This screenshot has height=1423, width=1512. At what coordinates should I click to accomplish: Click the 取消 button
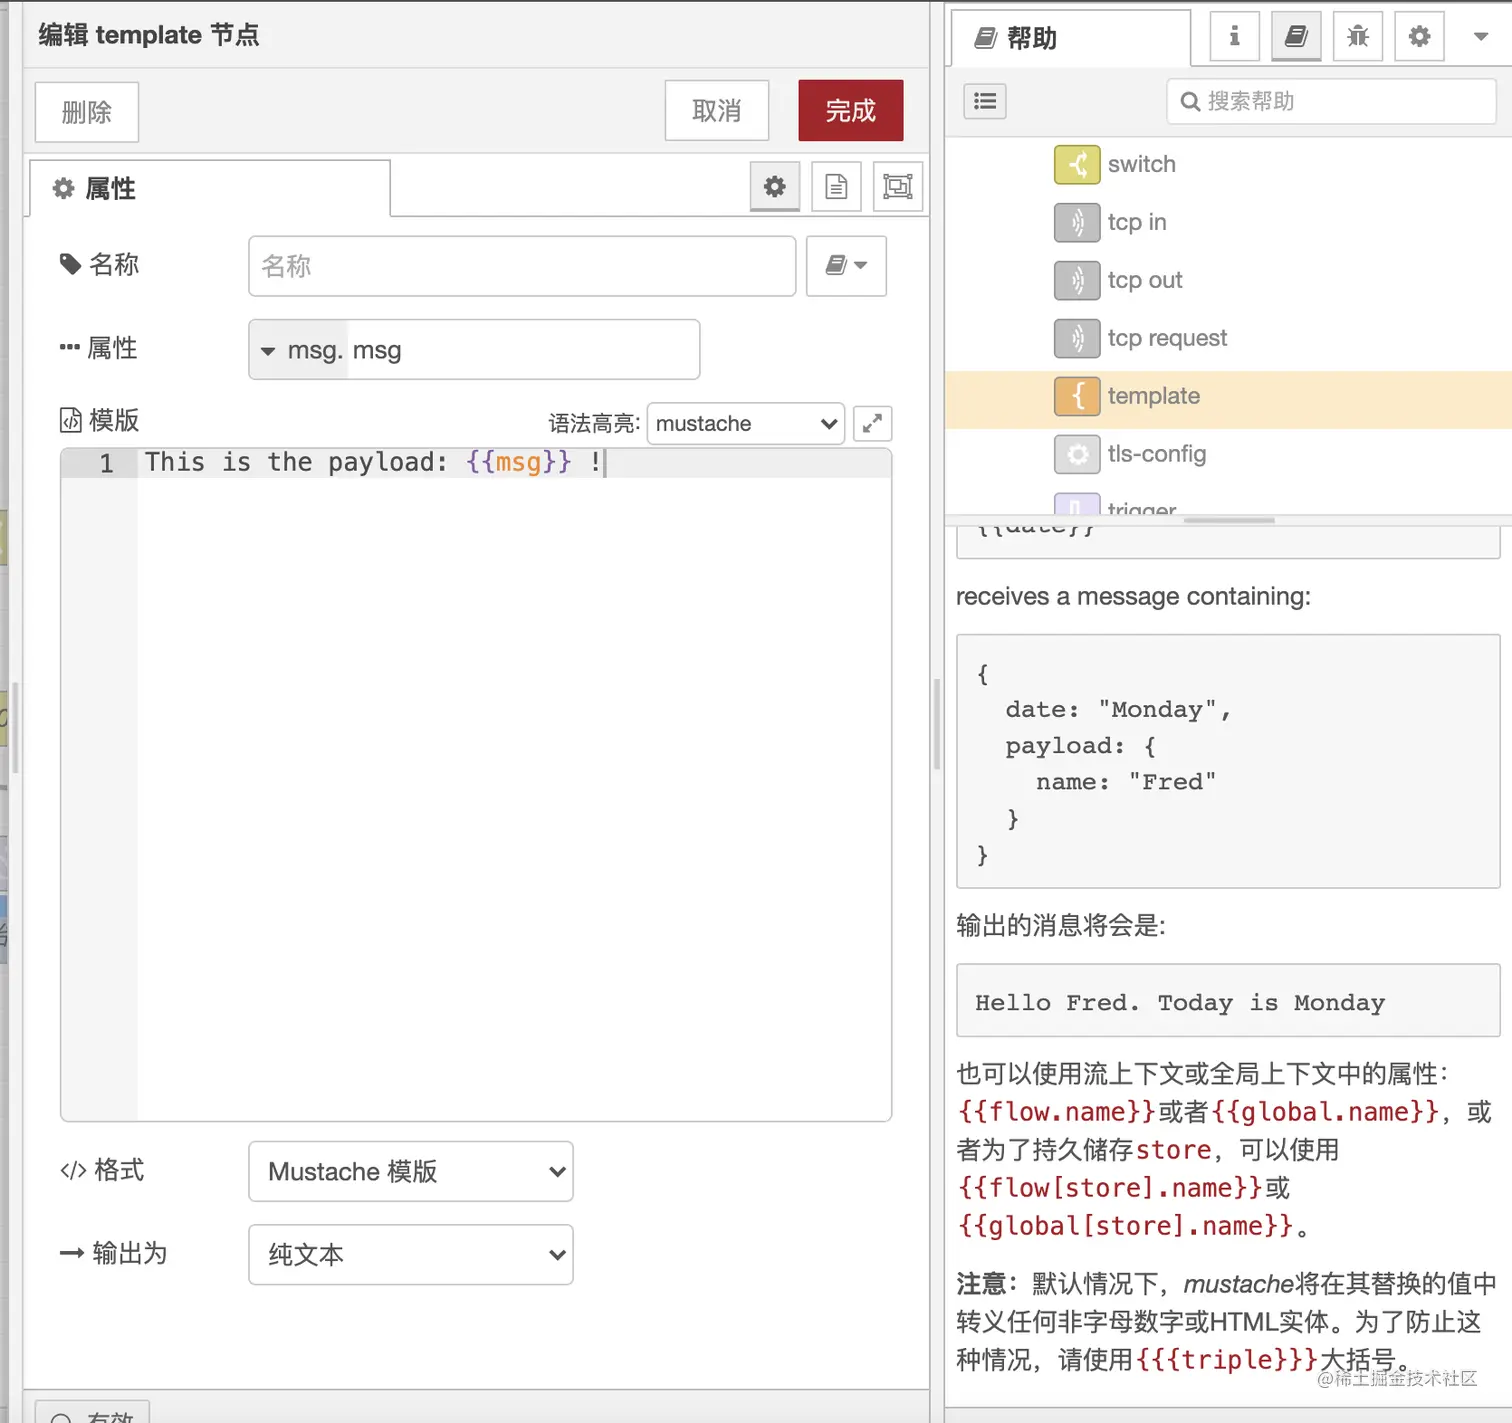717,110
